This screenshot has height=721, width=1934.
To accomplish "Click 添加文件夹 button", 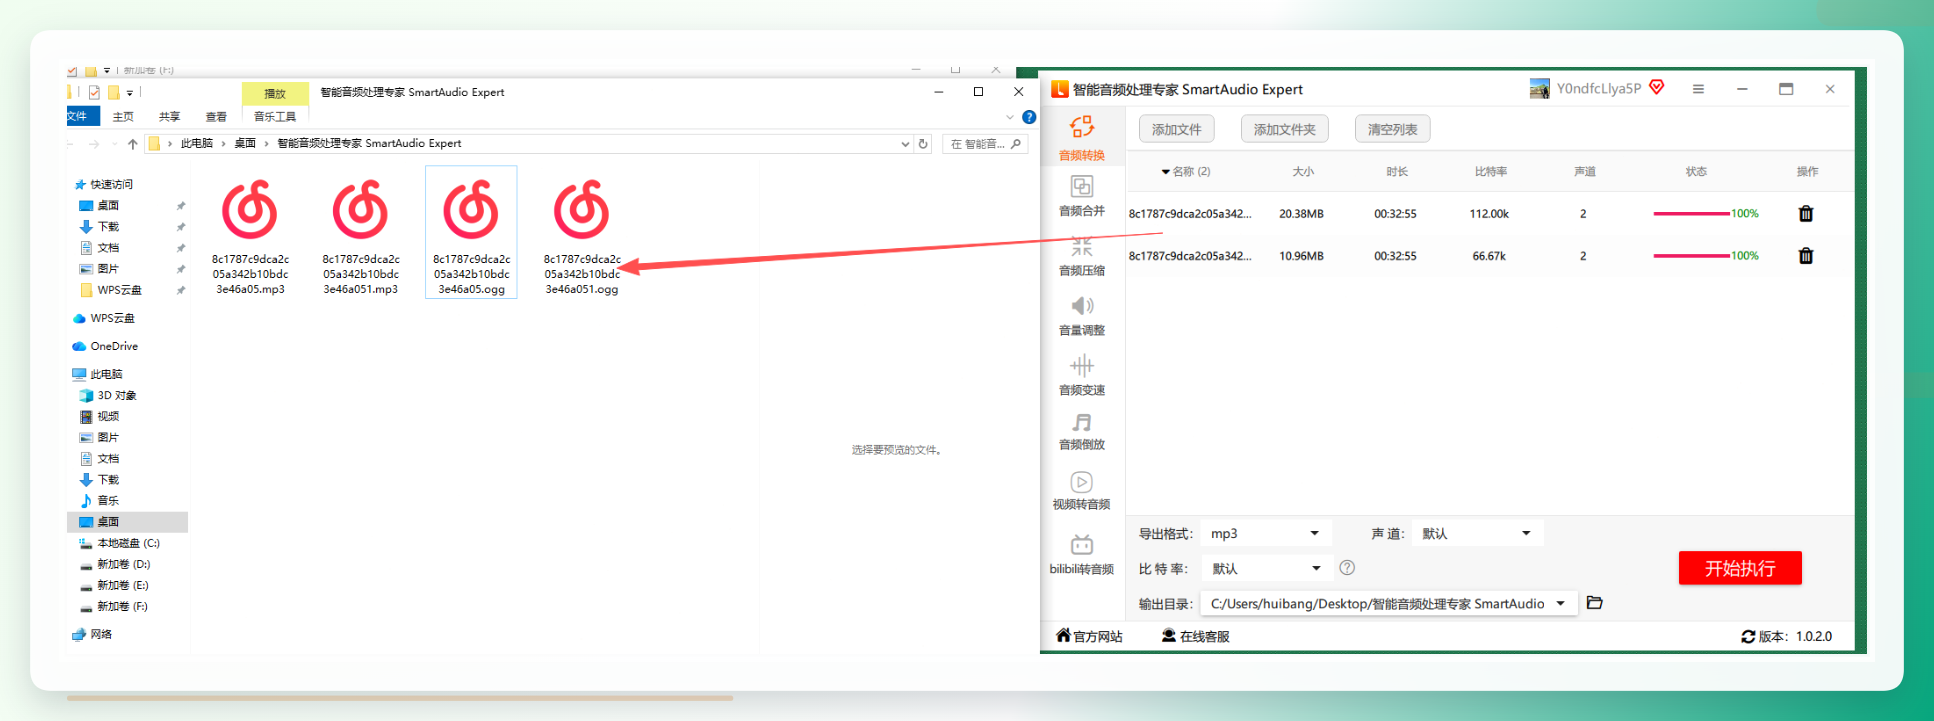I will [x=1285, y=129].
